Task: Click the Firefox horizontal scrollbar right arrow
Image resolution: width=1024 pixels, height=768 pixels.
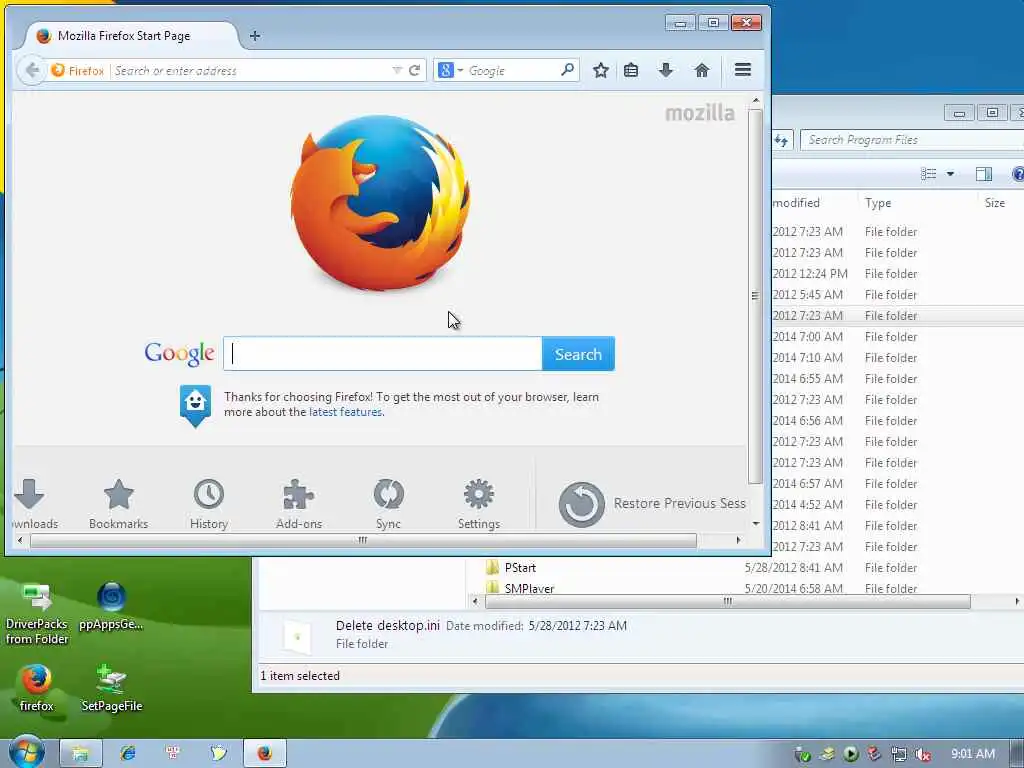Action: (739, 540)
